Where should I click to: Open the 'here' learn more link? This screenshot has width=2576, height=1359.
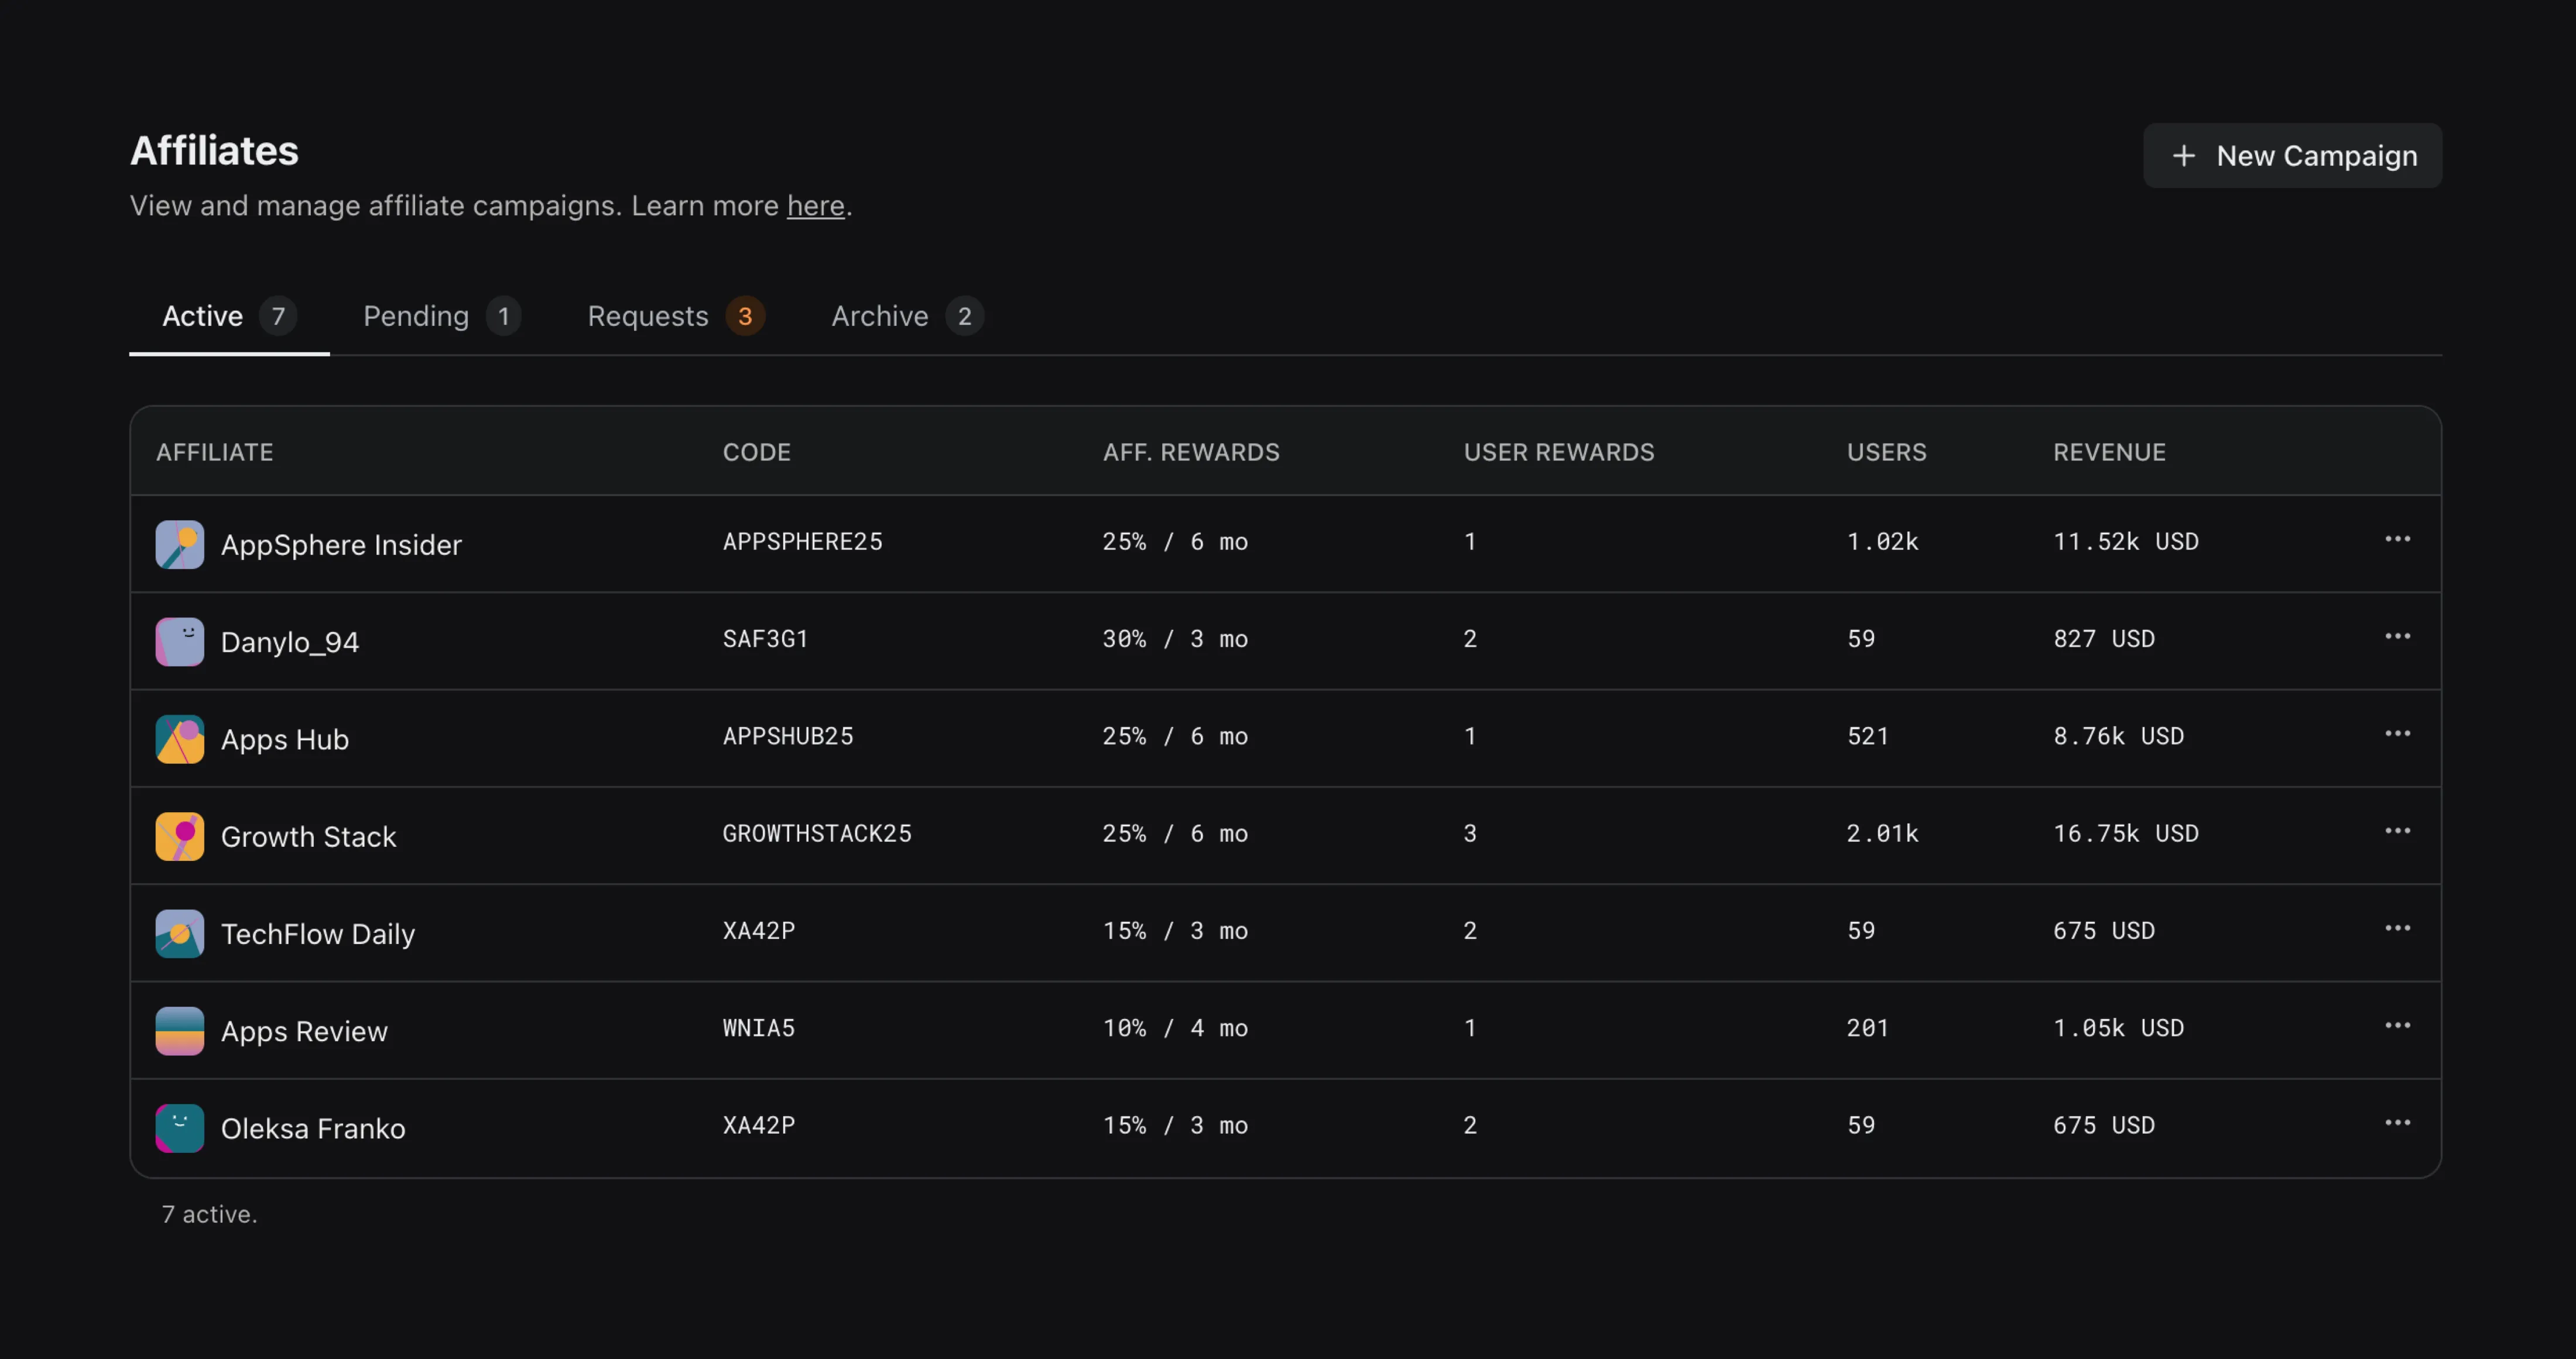pyautogui.click(x=815, y=206)
